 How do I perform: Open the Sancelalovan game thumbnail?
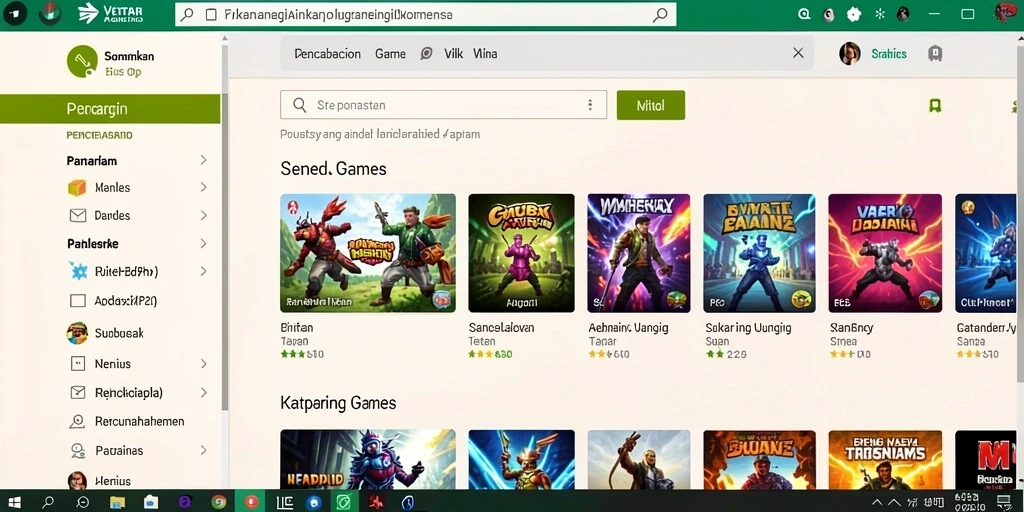(521, 253)
